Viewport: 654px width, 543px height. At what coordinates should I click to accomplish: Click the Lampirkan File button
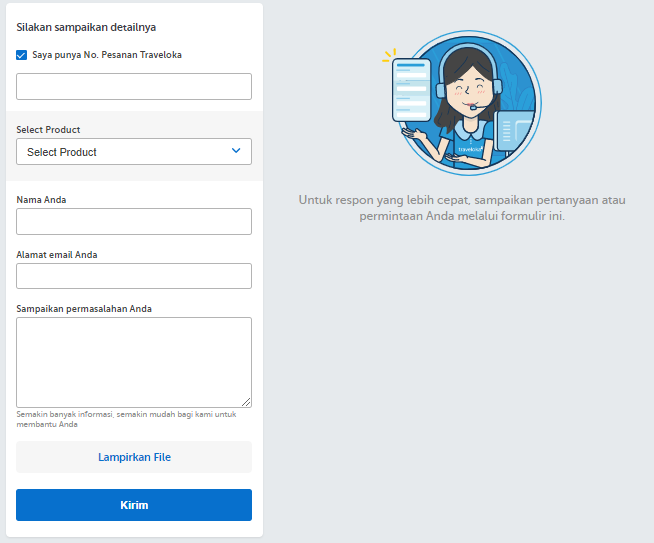click(x=134, y=457)
